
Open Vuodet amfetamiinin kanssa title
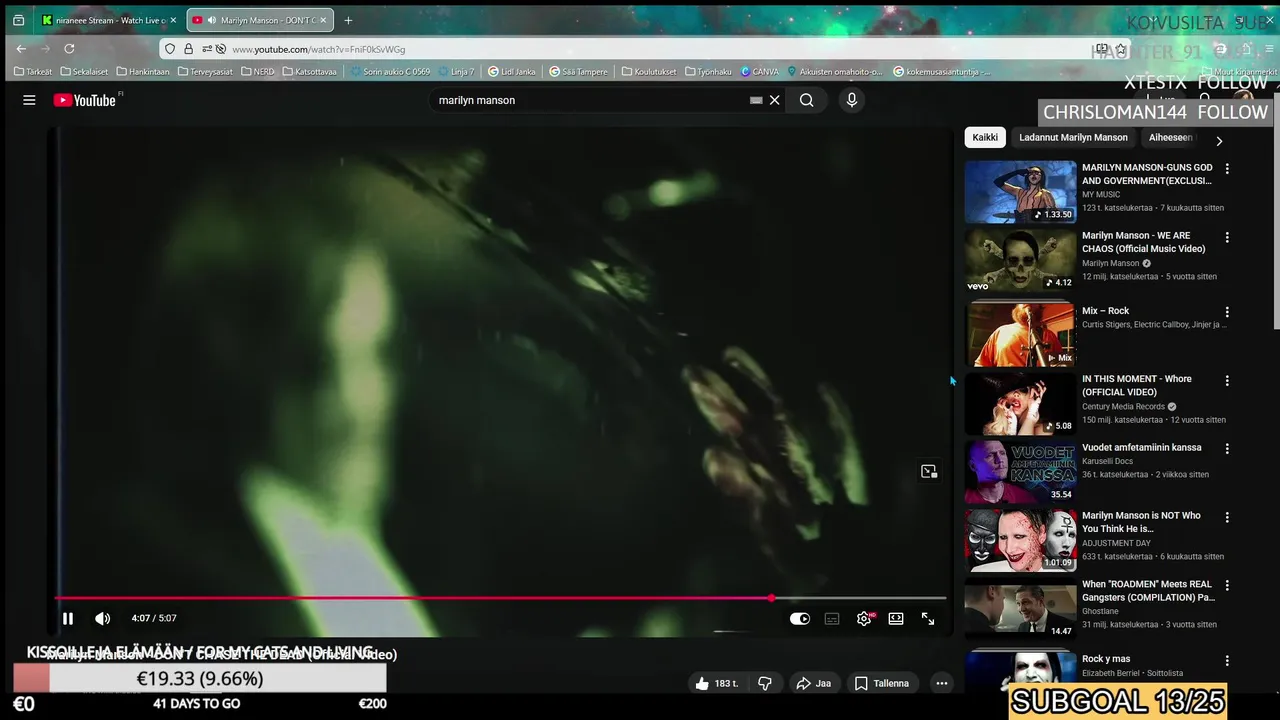click(1142, 447)
